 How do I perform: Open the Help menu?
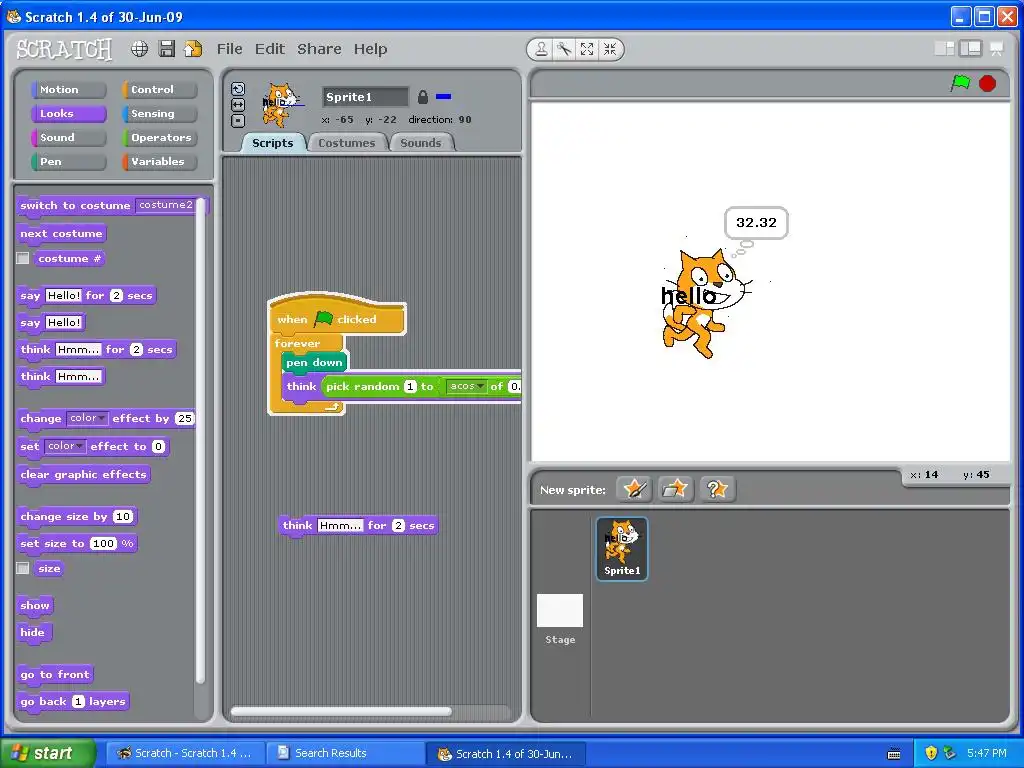[x=370, y=50]
